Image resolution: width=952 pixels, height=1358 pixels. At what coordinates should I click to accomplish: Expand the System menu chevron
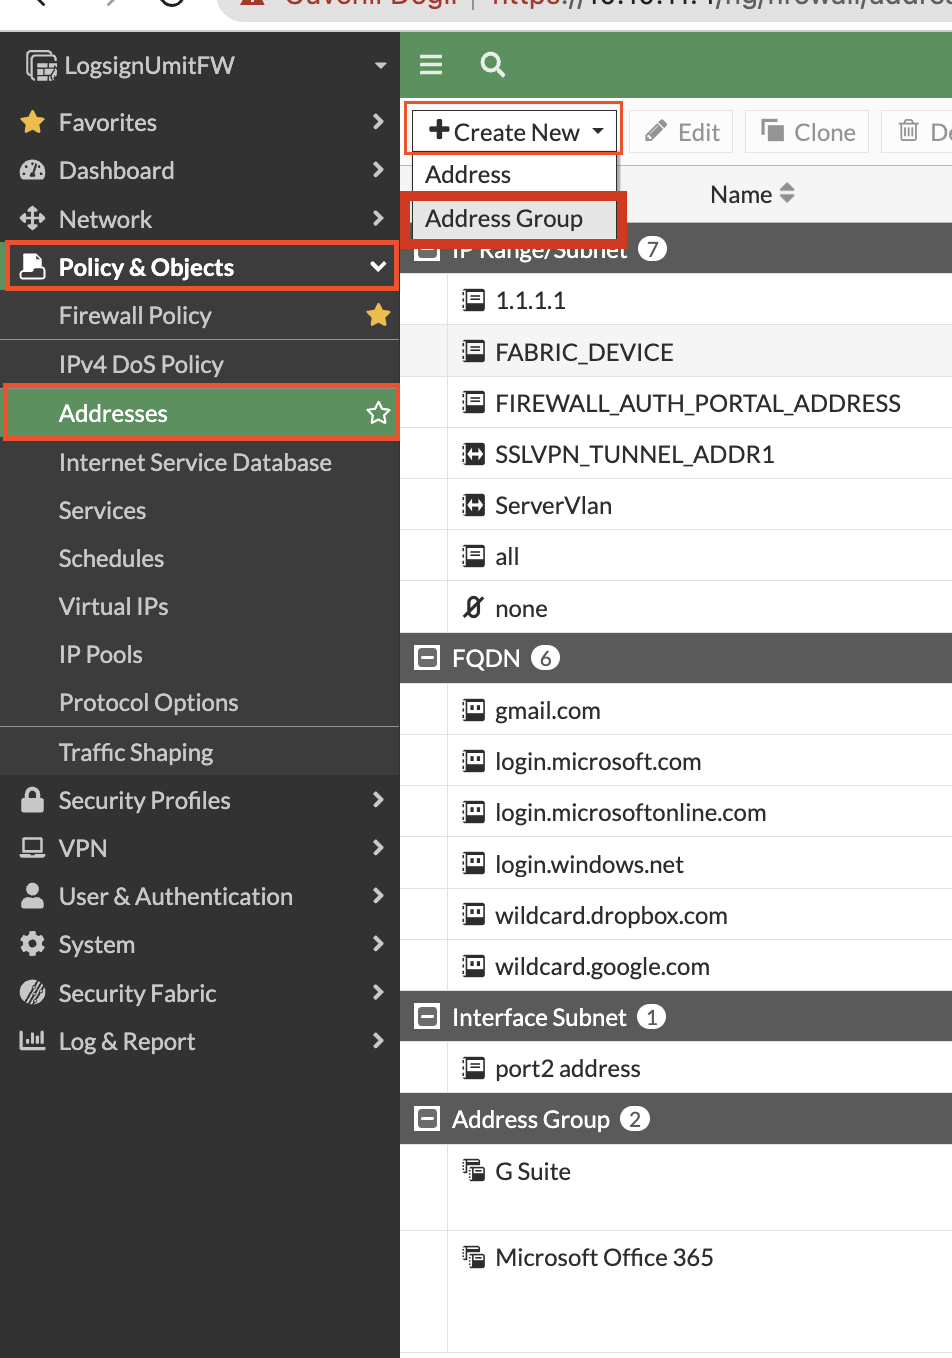378,944
